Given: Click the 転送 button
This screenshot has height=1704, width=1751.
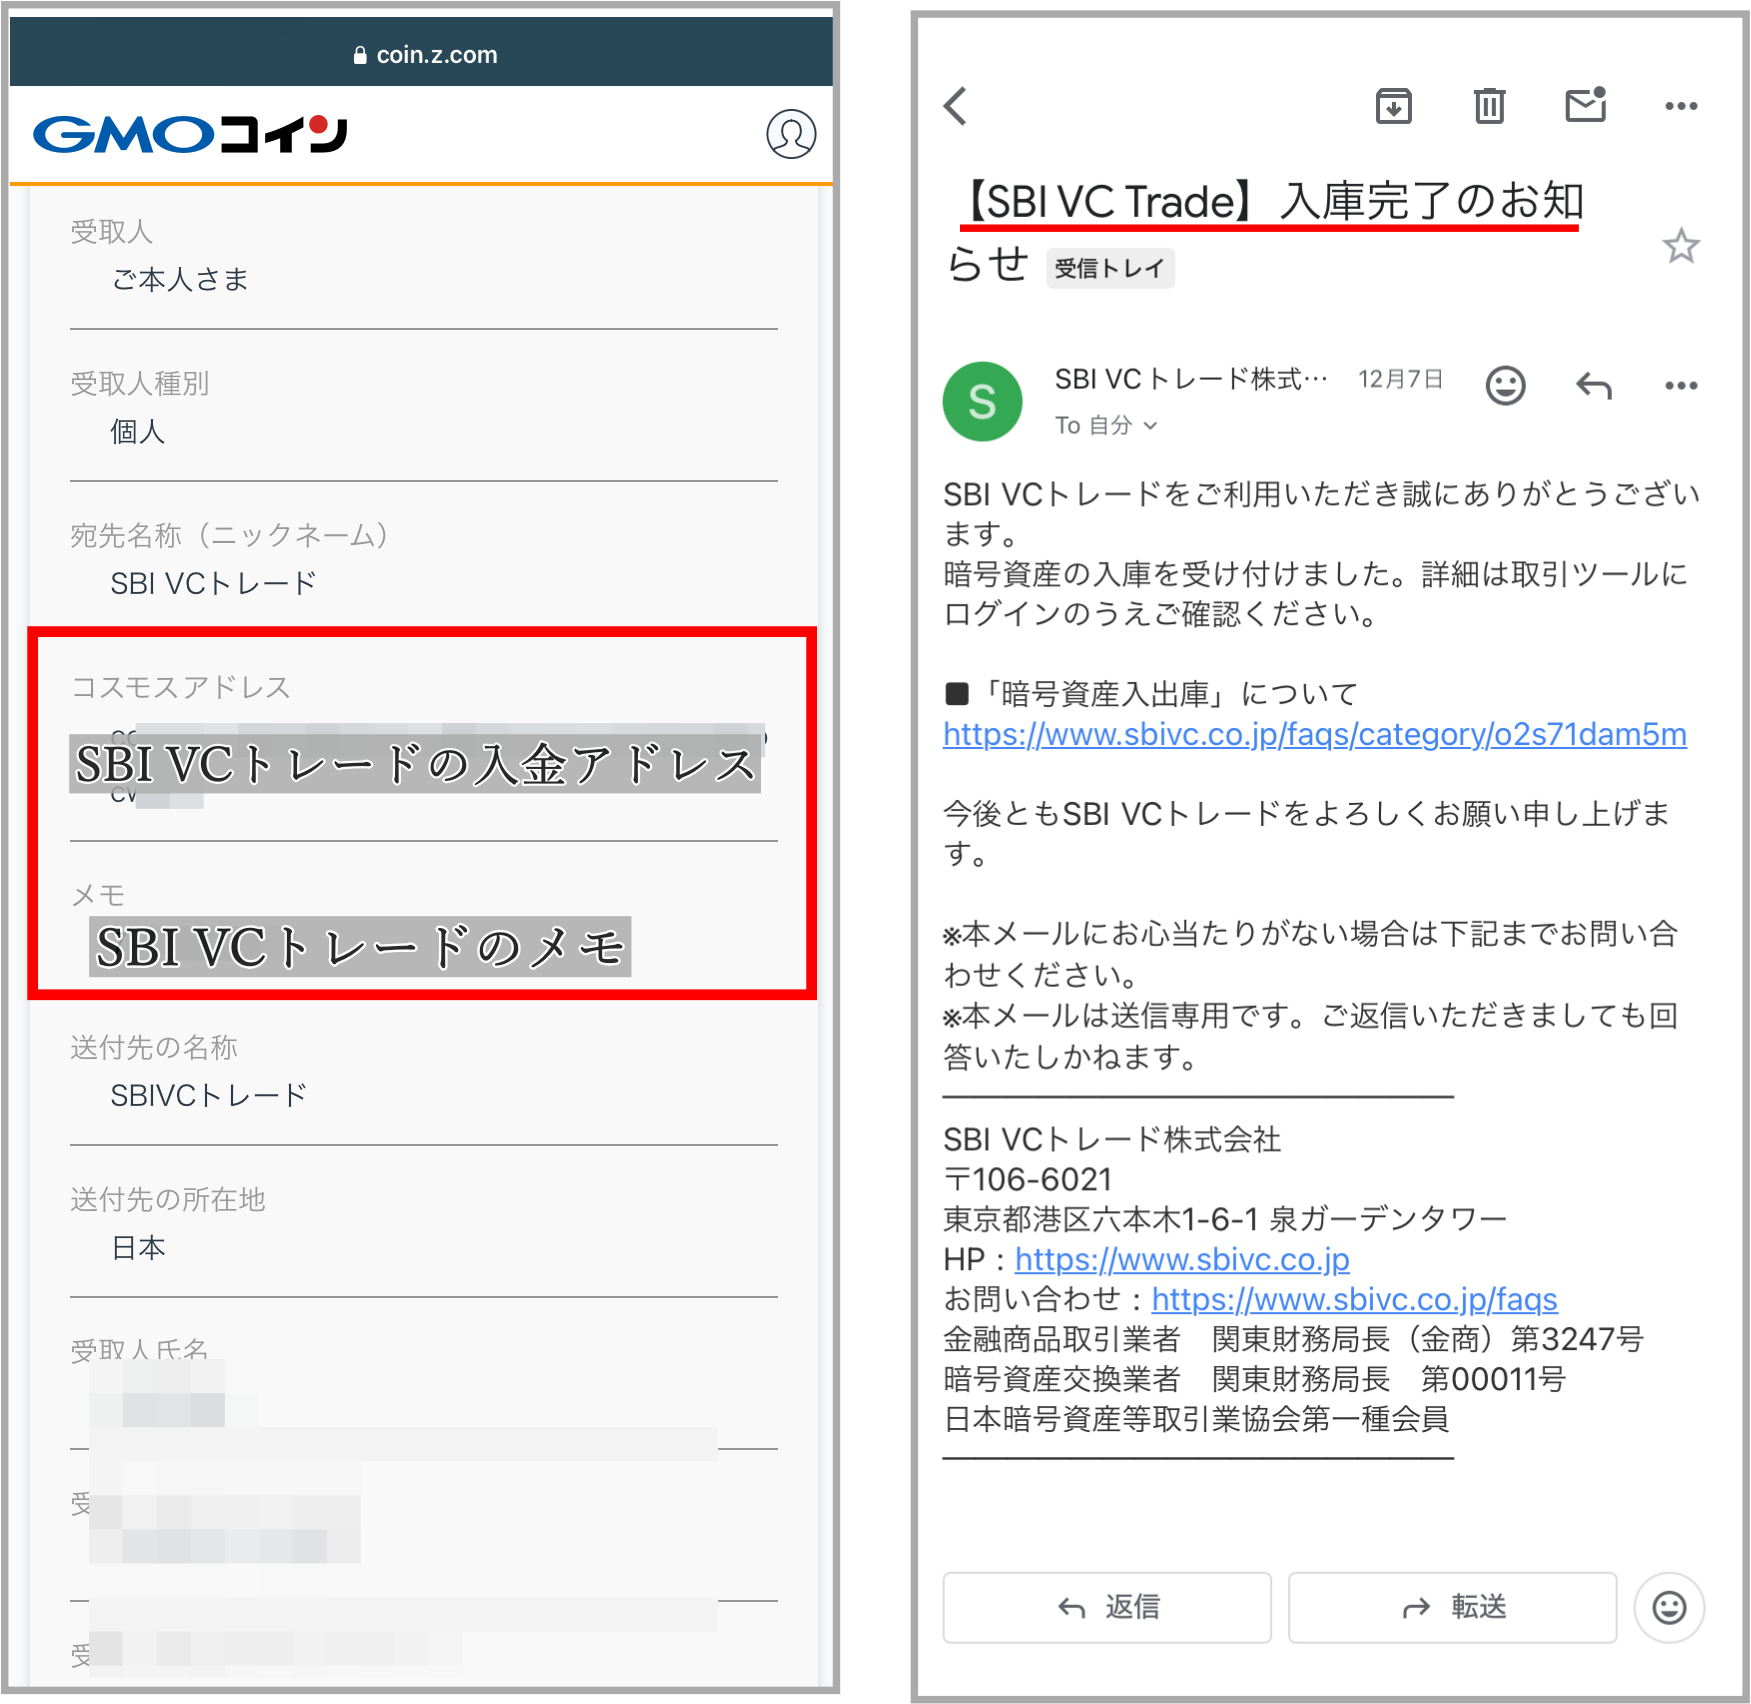Looking at the screenshot, I should pyautogui.click(x=1452, y=1607).
